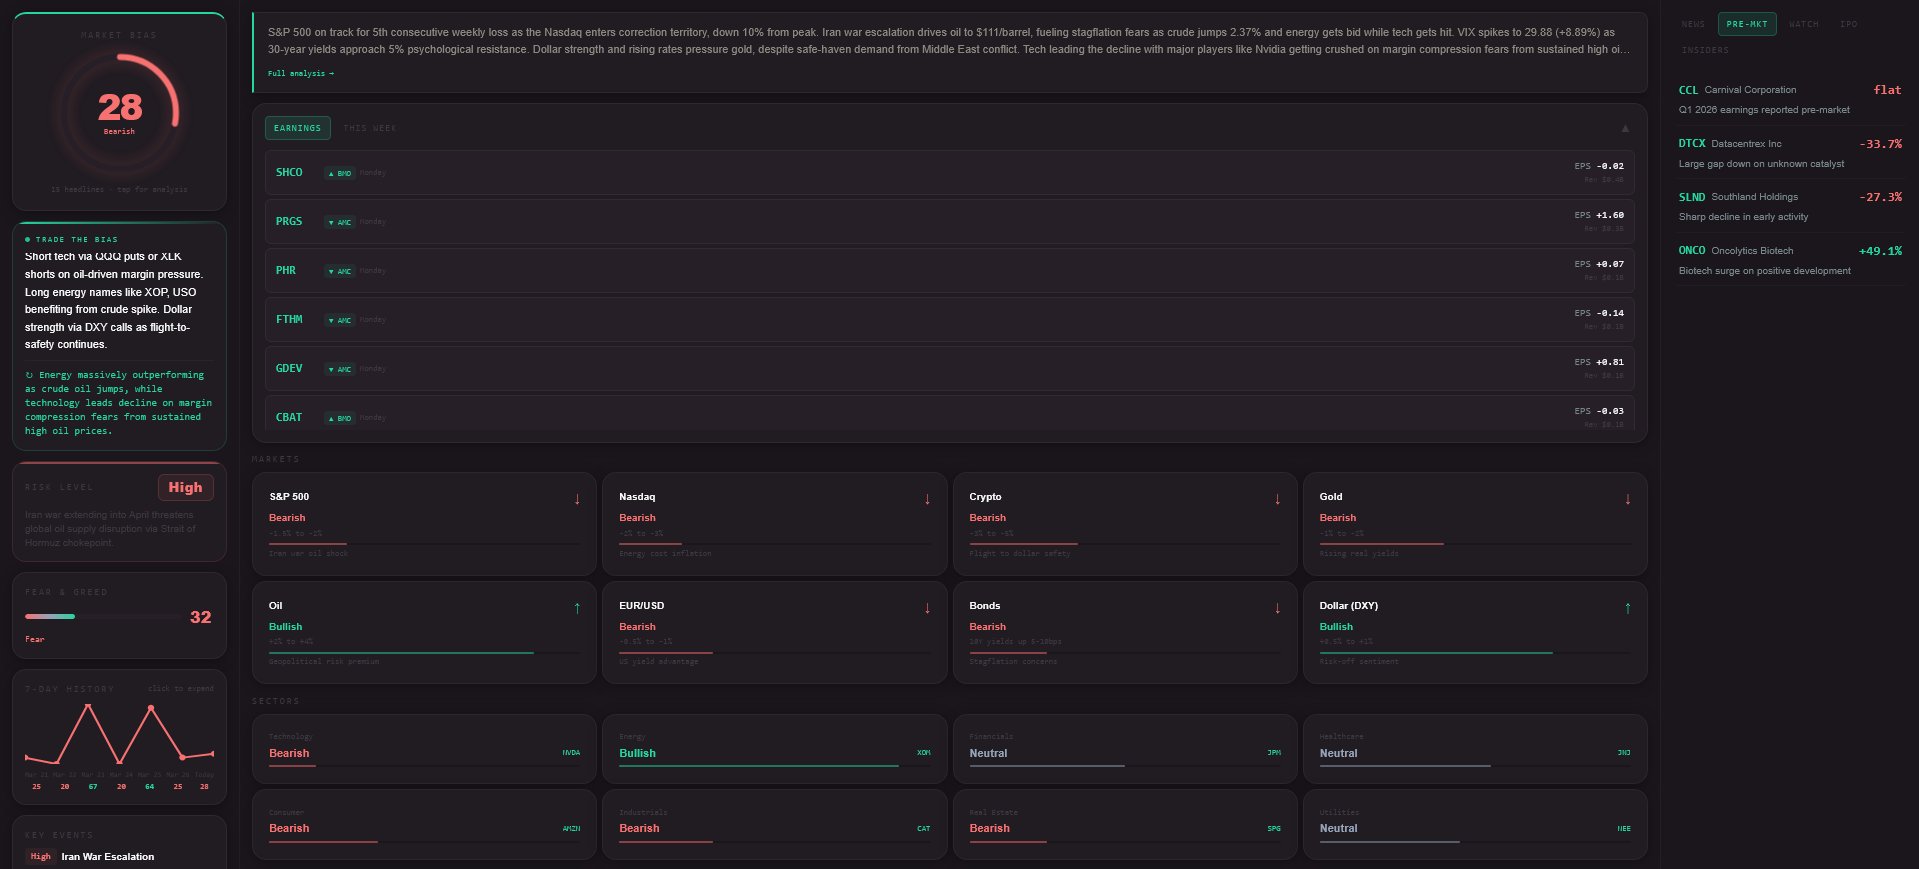
Task: Click the Gold bearish down arrow icon
Action: point(1628,499)
